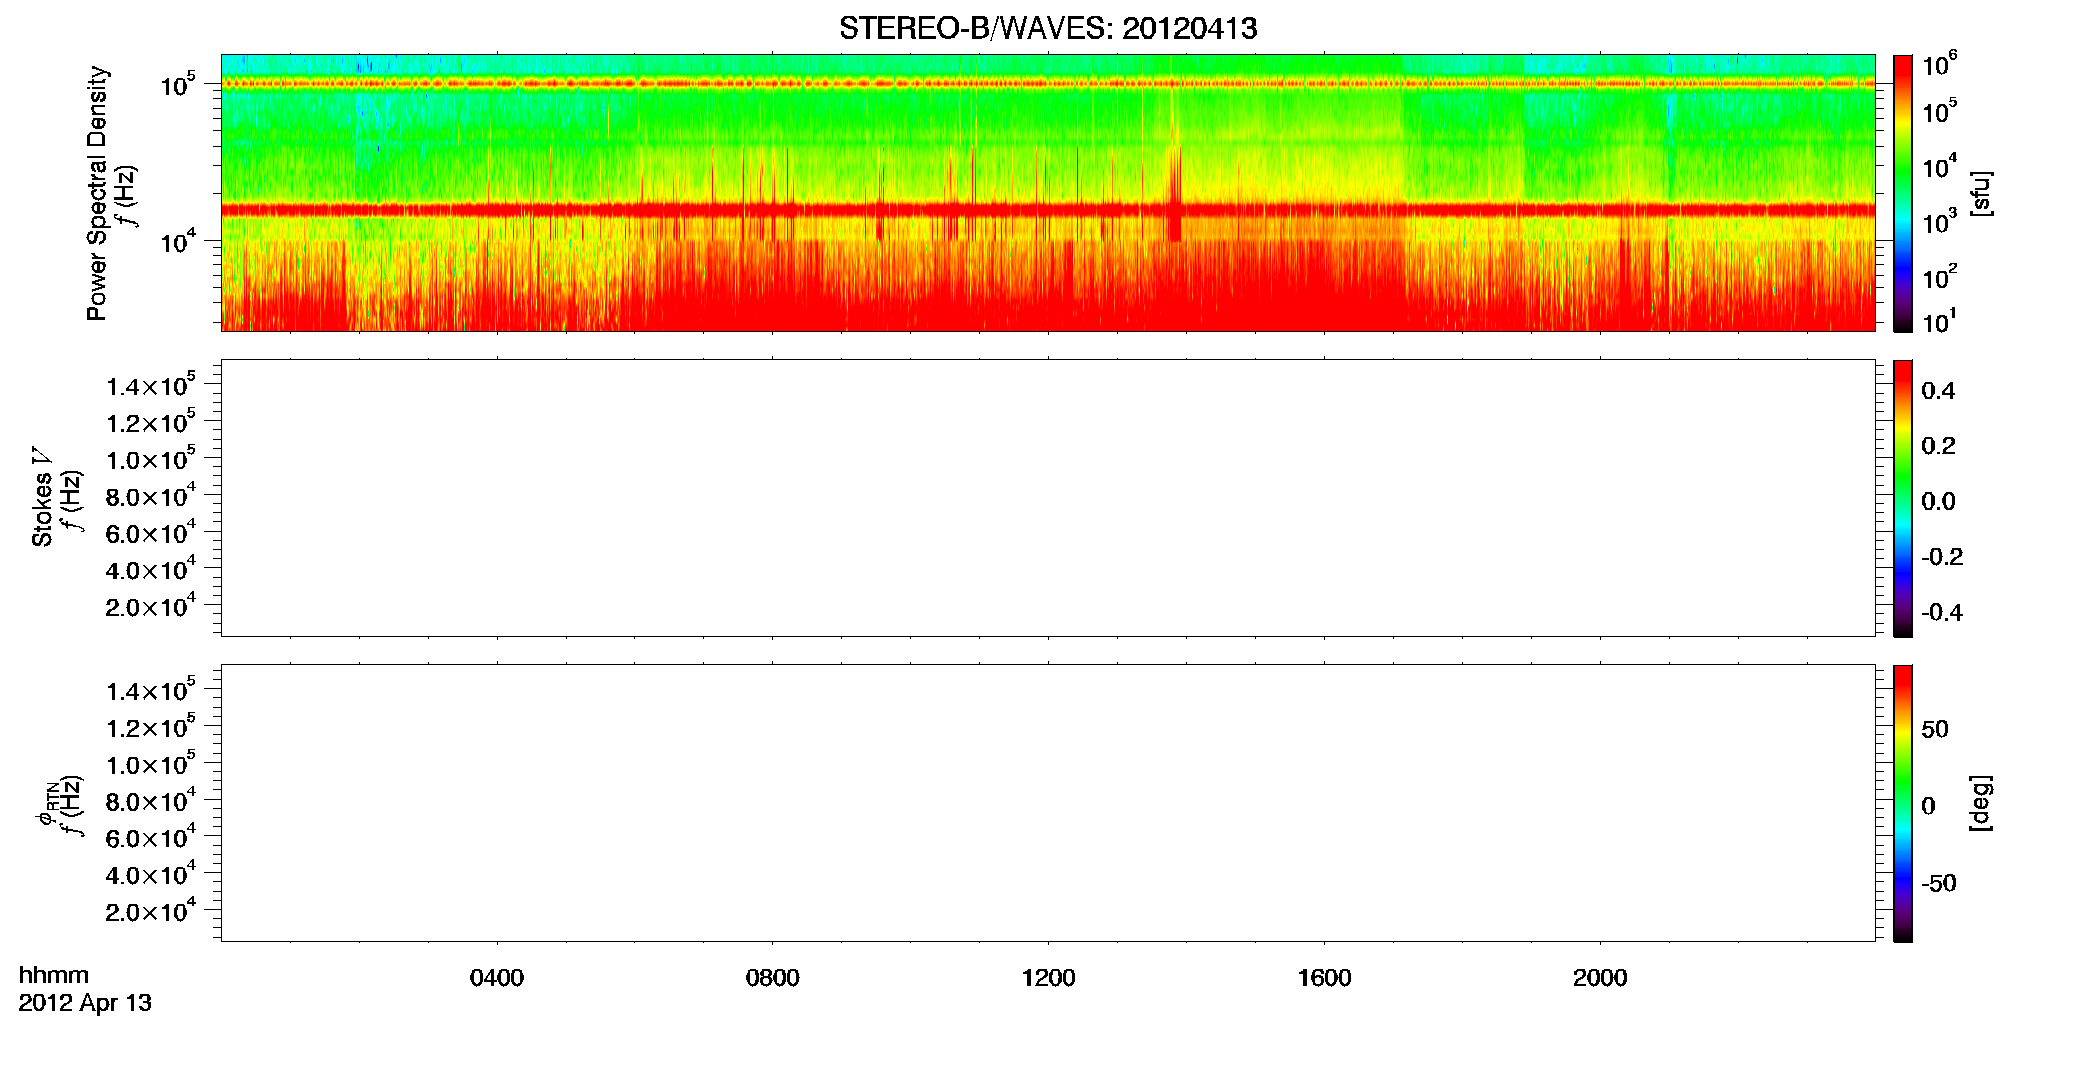Click the empty Stokes V panel
2096x1080 pixels.
tap(1048, 498)
